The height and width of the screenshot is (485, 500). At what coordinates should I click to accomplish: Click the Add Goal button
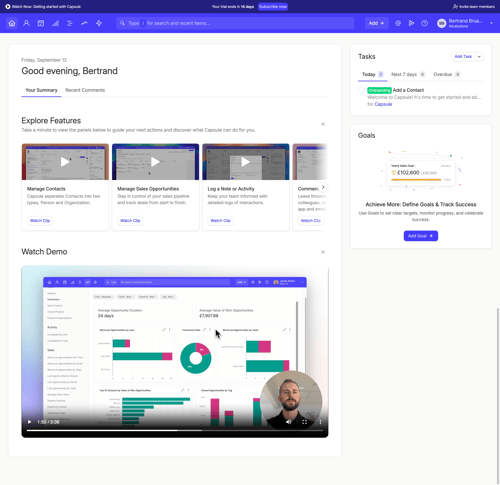(421, 236)
